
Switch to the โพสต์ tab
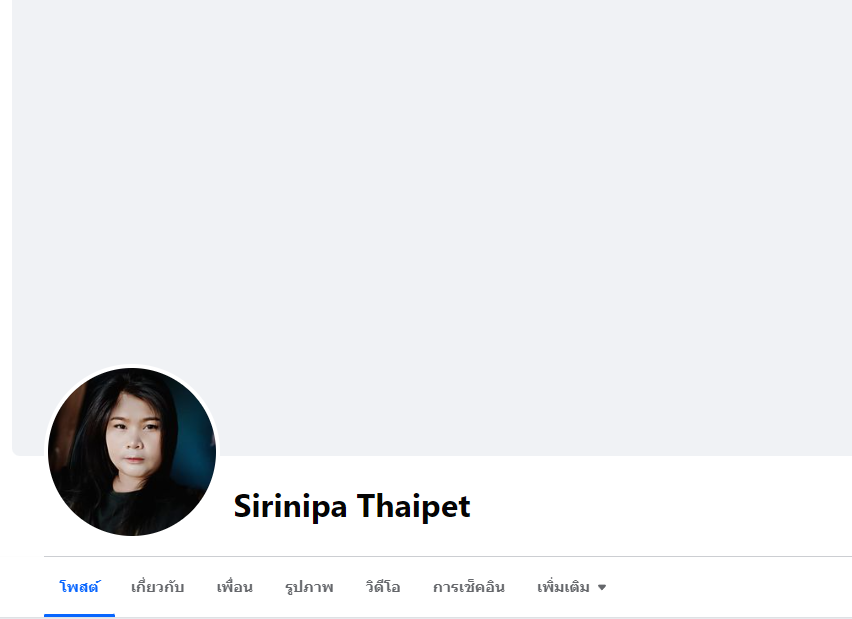click(x=79, y=587)
